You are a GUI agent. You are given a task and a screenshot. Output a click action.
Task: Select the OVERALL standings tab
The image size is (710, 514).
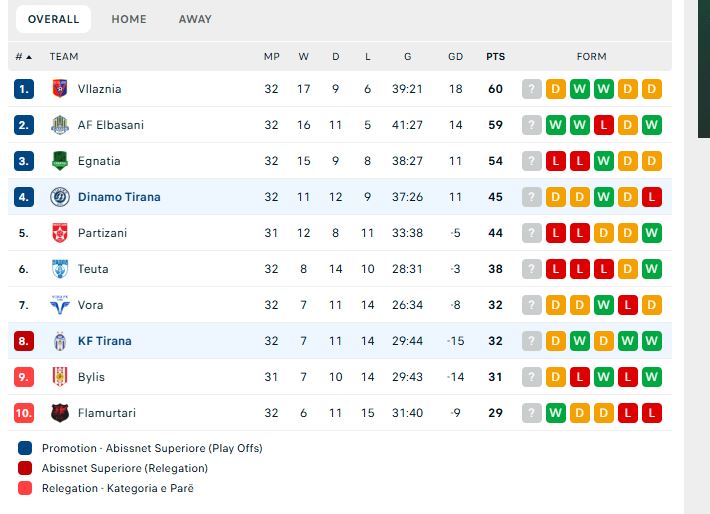click(53, 19)
